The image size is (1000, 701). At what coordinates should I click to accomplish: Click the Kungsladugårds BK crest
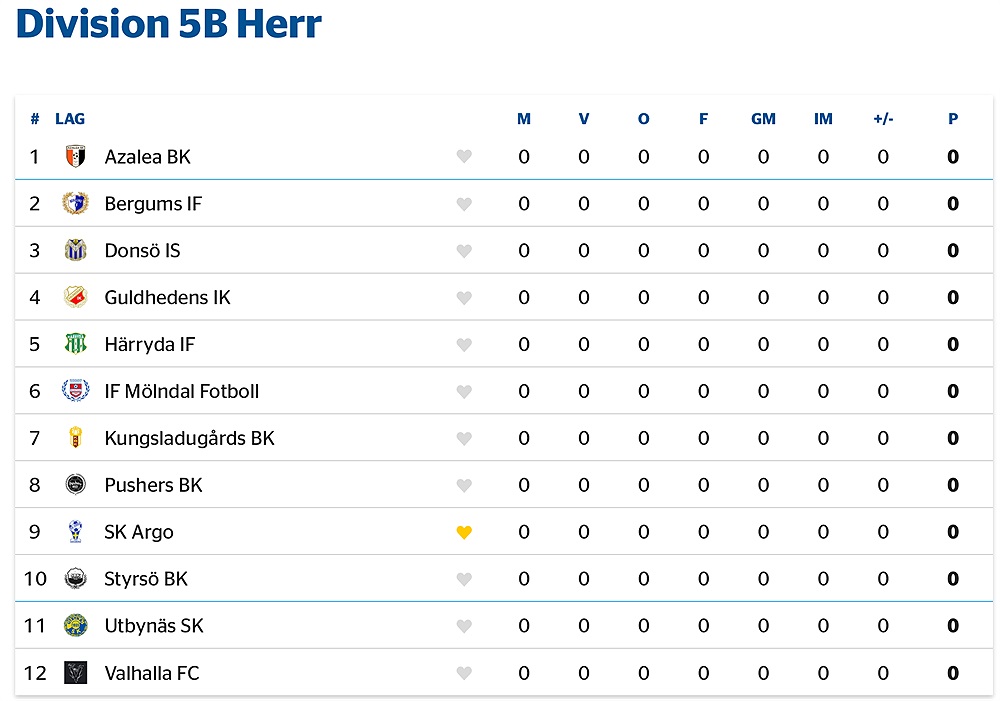pyautogui.click(x=75, y=438)
